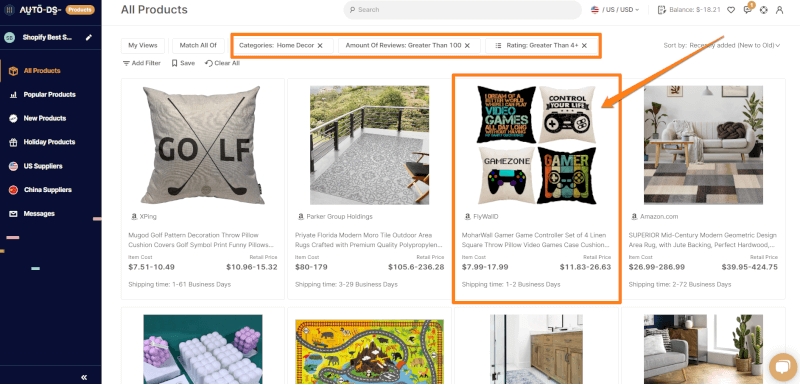The height and width of the screenshot is (384, 800).
Task: Remove the Categories: Home Decor filter
Action: click(x=320, y=45)
